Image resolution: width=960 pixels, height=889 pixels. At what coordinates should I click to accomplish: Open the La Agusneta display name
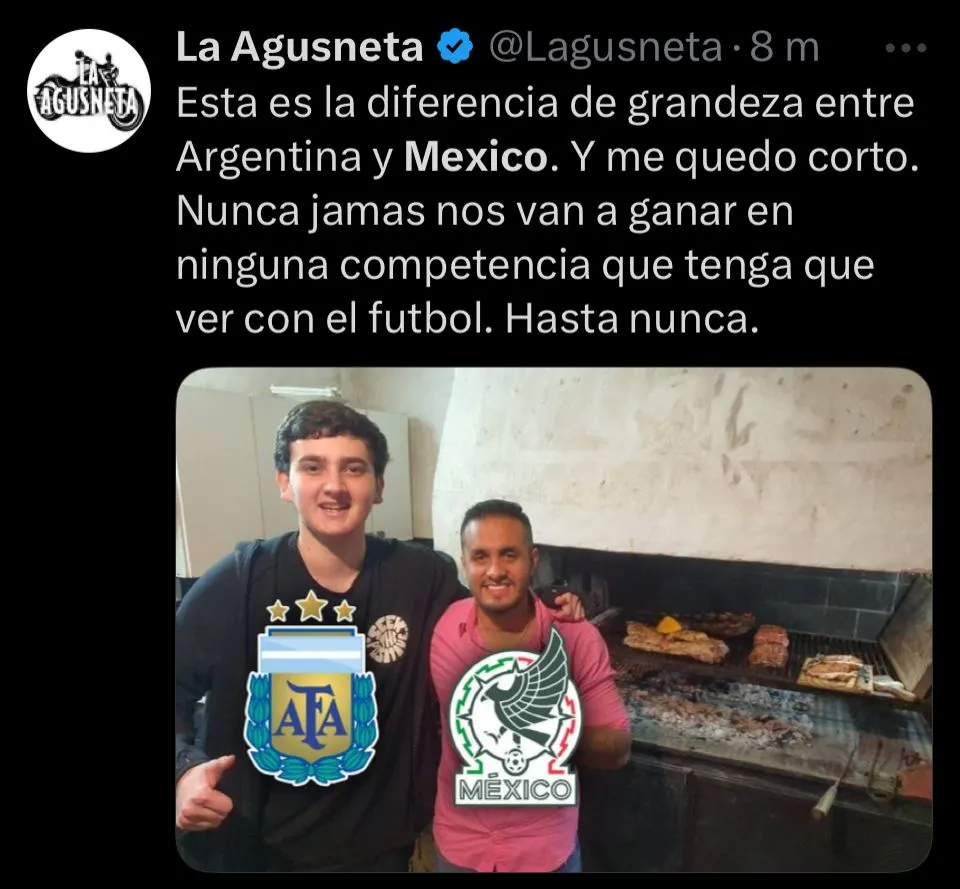pyautogui.click(x=299, y=48)
